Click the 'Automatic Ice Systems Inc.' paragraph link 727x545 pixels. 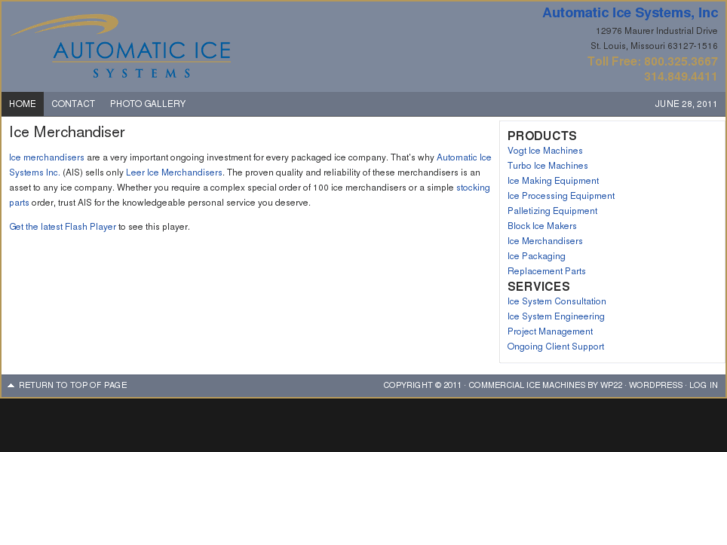click(x=464, y=158)
